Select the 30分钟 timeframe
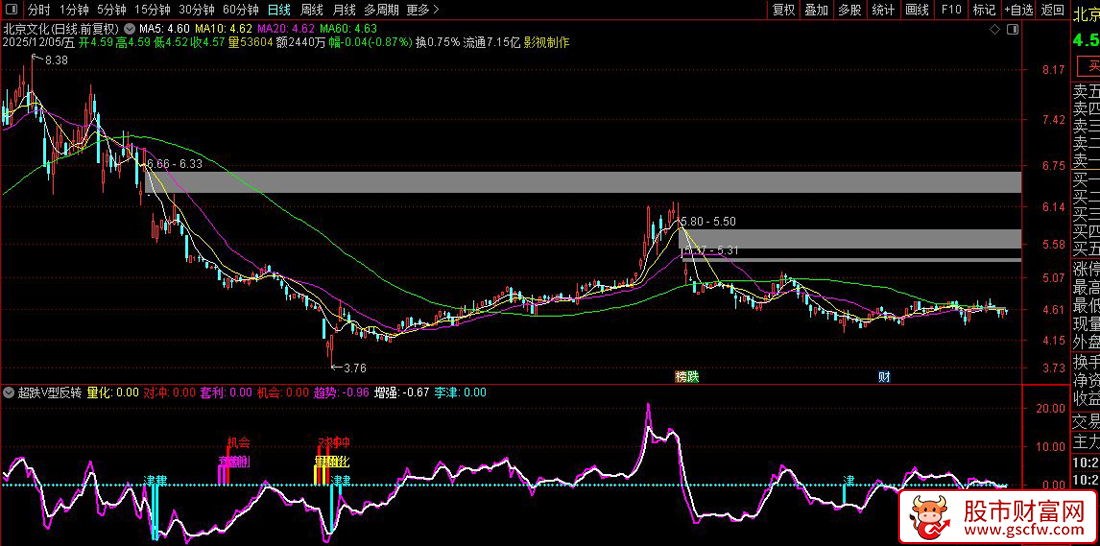 coord(196,10)
